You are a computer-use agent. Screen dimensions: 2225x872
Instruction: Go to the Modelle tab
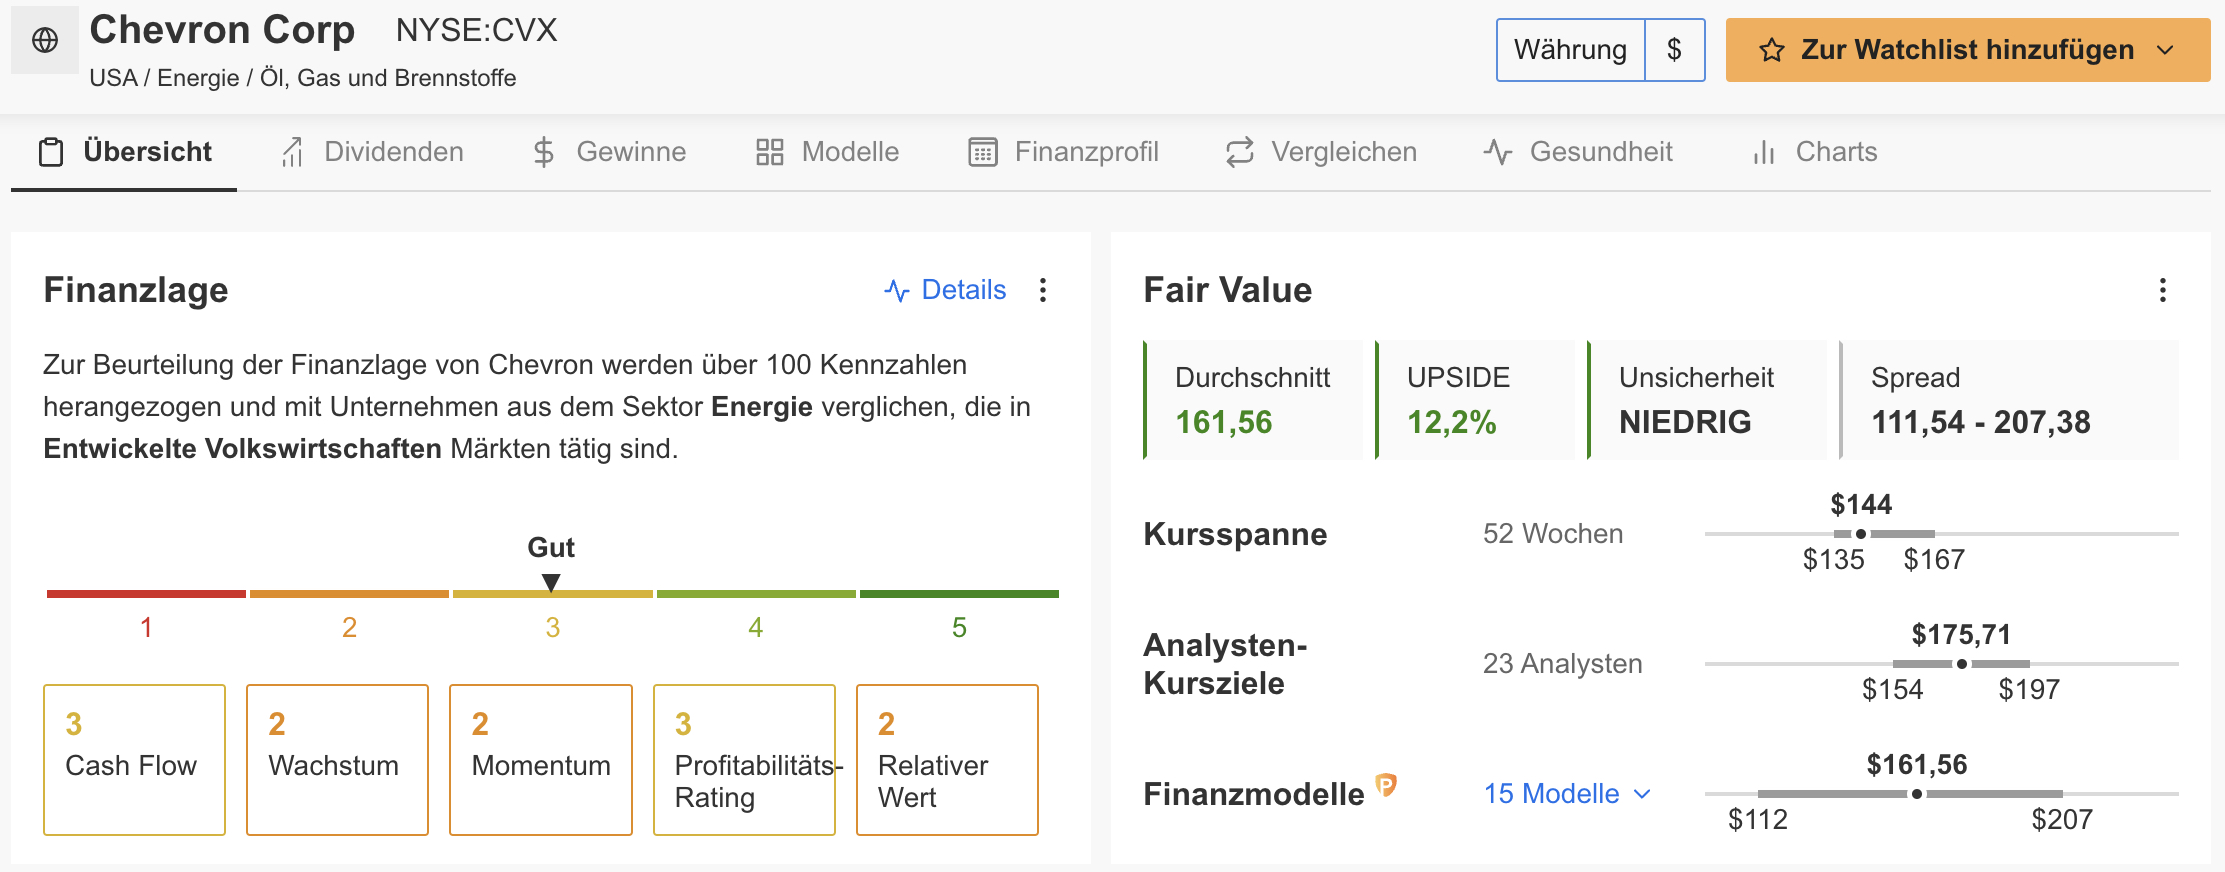(x=828, y=152)
